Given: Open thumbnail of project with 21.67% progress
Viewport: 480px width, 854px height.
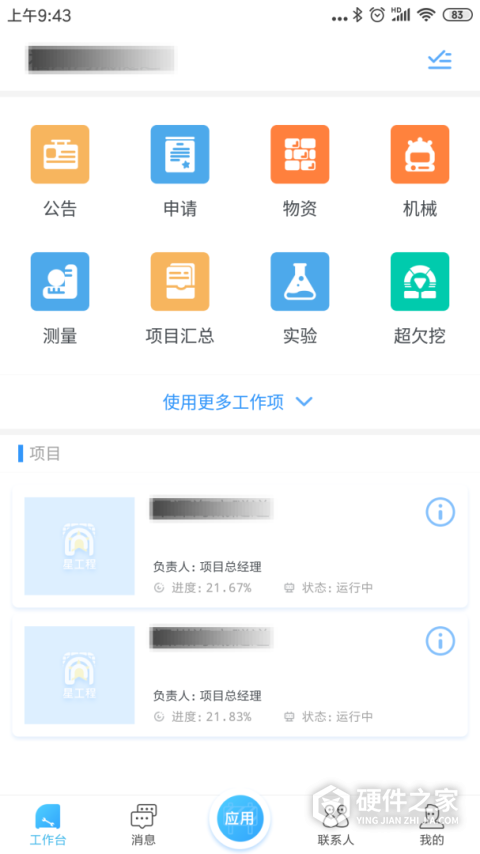Looking at the screenshot, I should [x=80, y=546].
